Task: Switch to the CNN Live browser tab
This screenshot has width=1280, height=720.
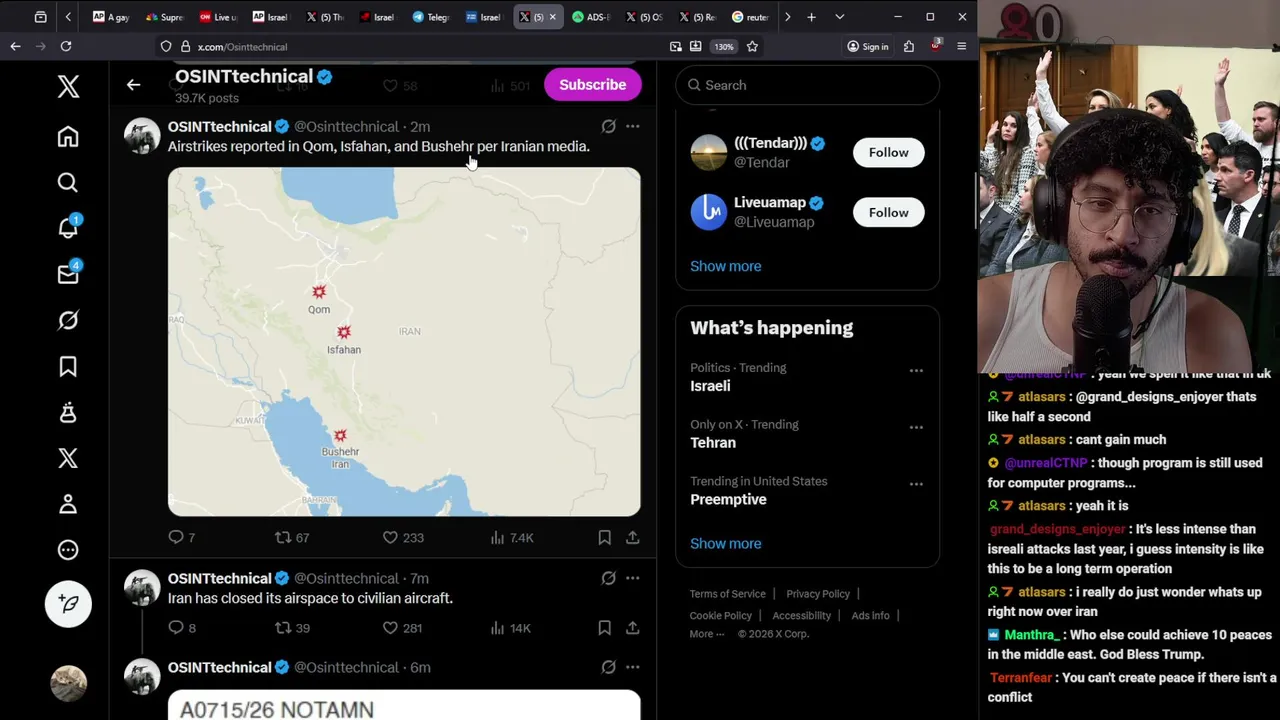Action: pyautogui.click(x=218, y=17)
